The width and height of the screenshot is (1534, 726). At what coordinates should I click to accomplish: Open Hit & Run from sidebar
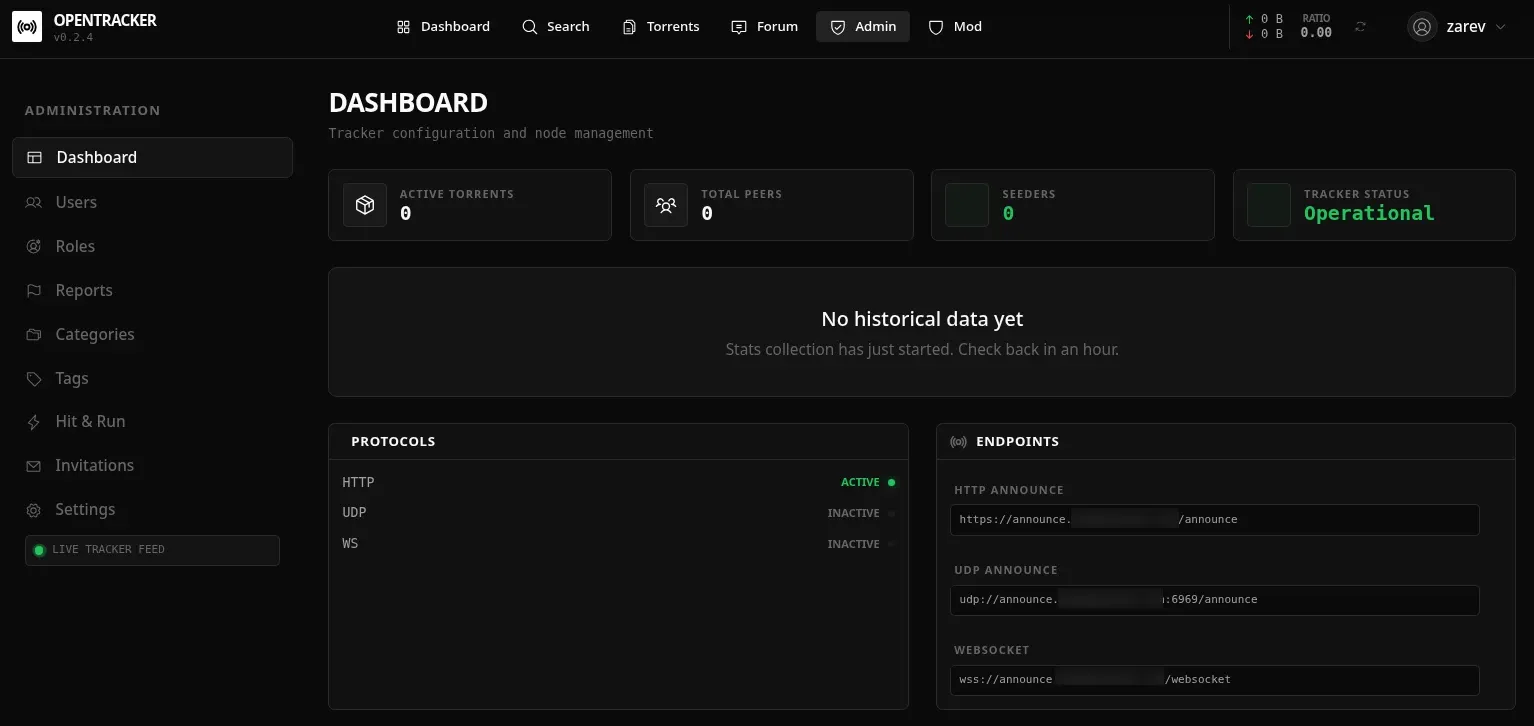point(90,422)
